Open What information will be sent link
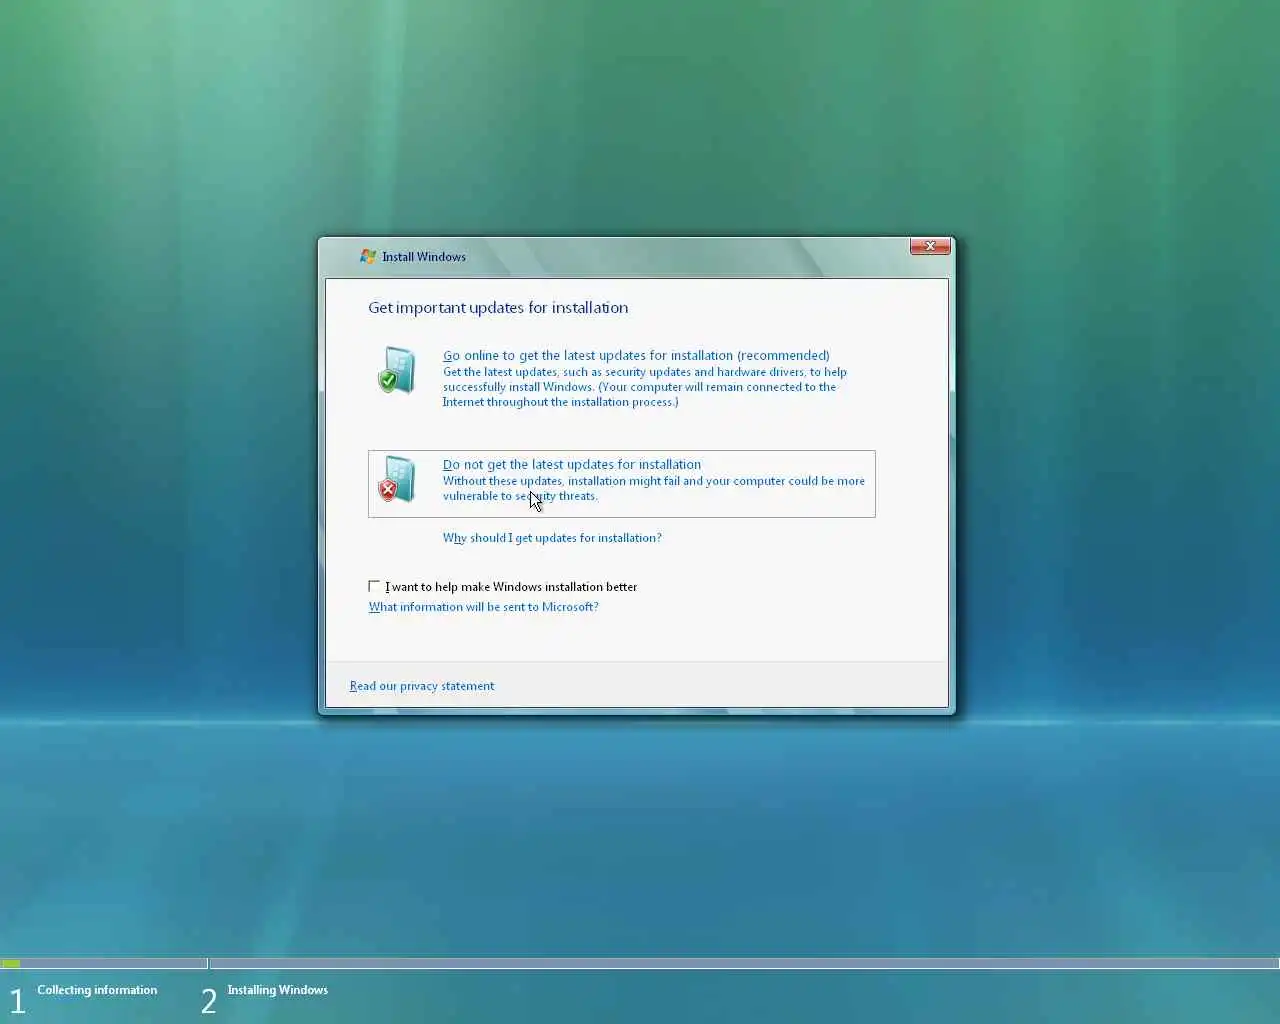Viewport: 1280px width, 1024px height. pyautogui.click(x=483, y=607)
